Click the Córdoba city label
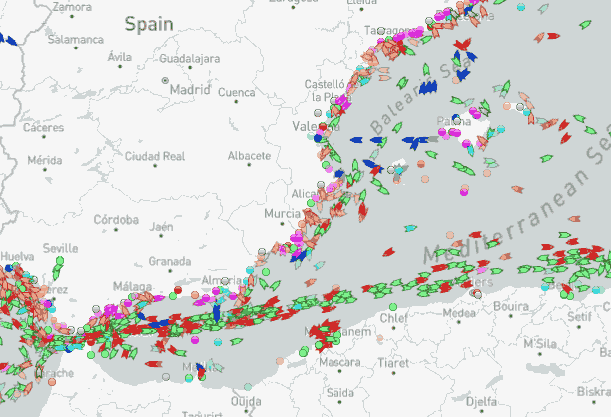The image size is (611, 417). click(115, 219)
